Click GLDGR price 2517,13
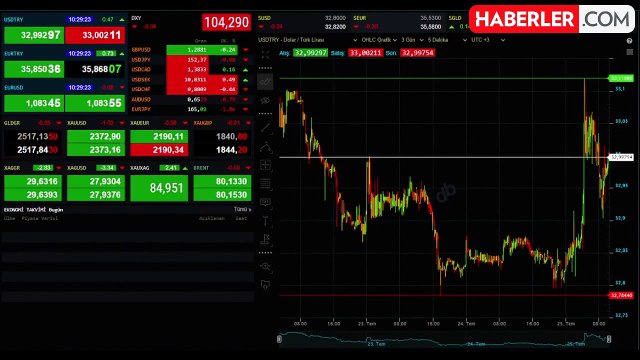The height and width of the screenshot is (360, 640). click(x=33, y=136)
